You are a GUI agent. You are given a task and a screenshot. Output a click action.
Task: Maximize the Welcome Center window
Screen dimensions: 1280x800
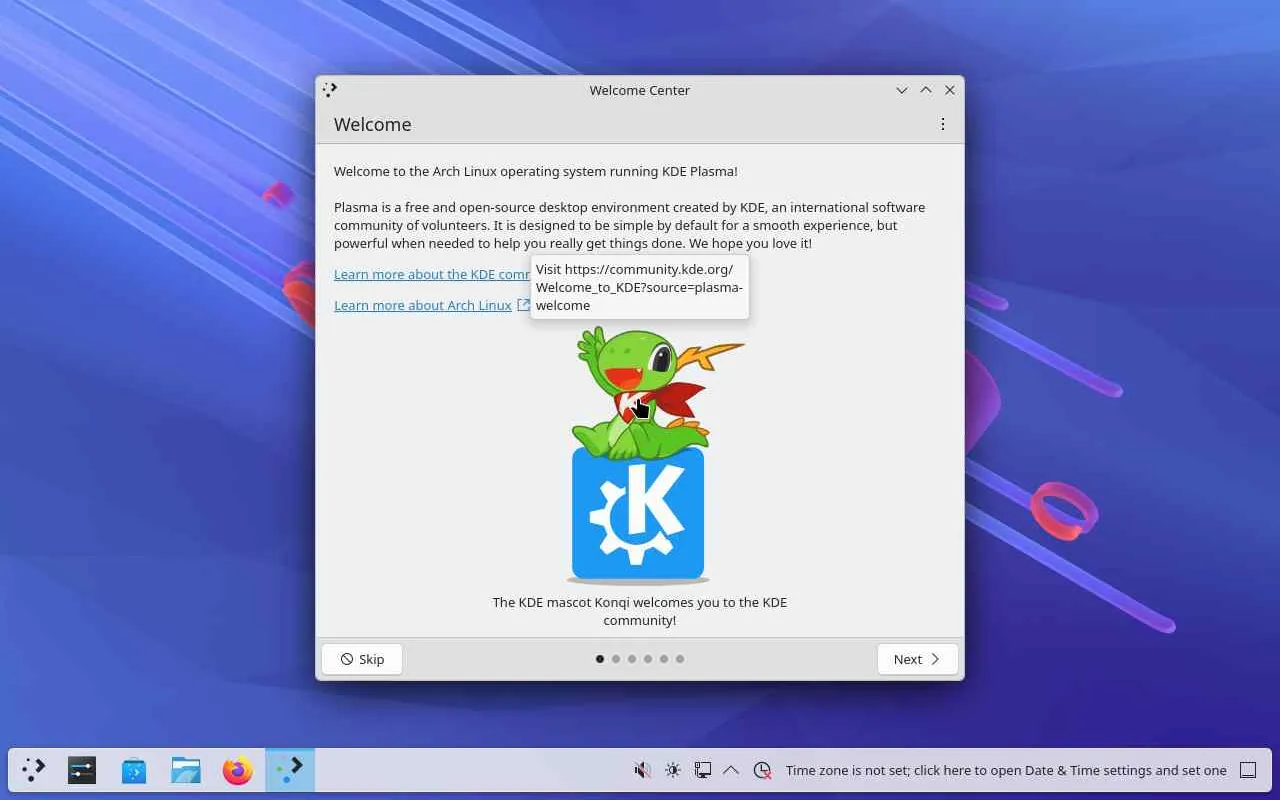tap(926, 90)
